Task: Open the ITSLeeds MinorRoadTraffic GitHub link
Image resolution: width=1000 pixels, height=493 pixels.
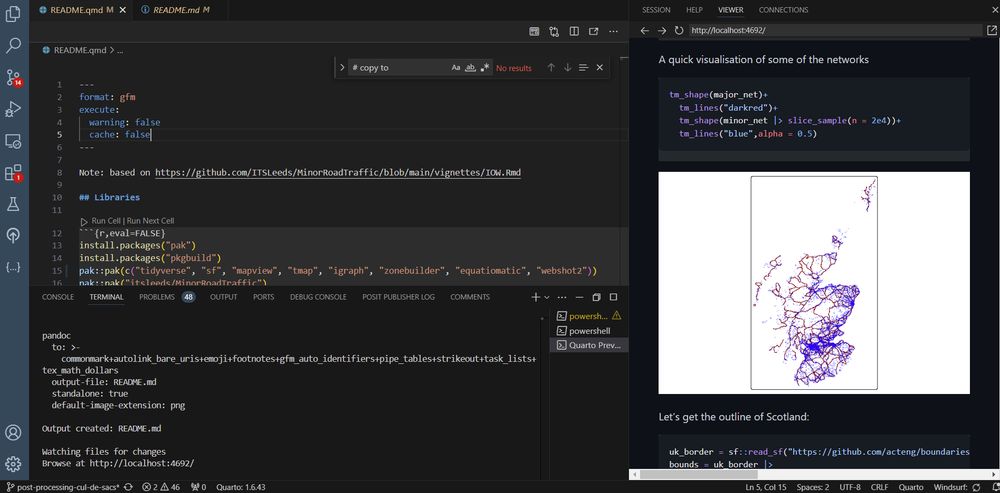Action: pyautogui.click(x=338, y=173)
